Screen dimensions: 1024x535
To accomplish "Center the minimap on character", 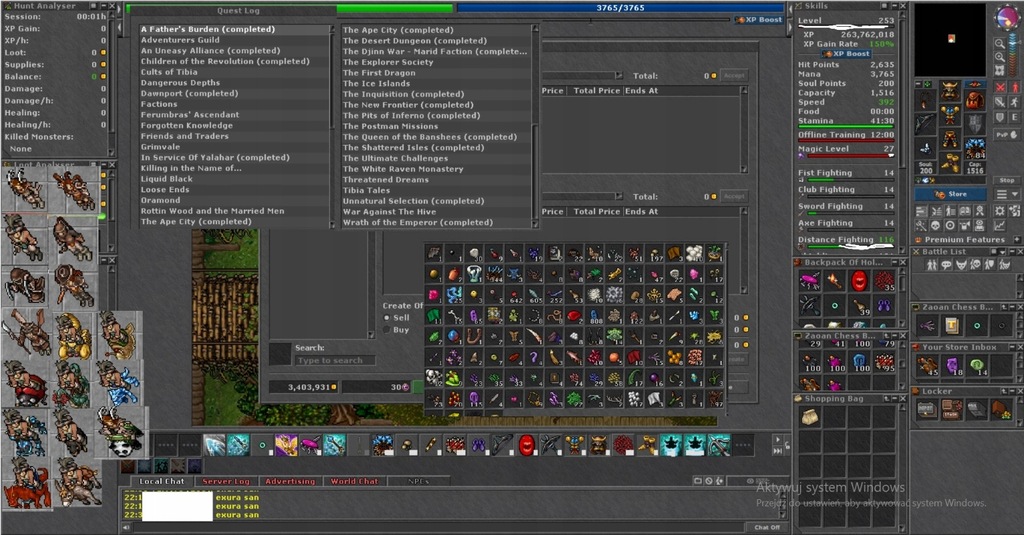I will coord(1000,70).
